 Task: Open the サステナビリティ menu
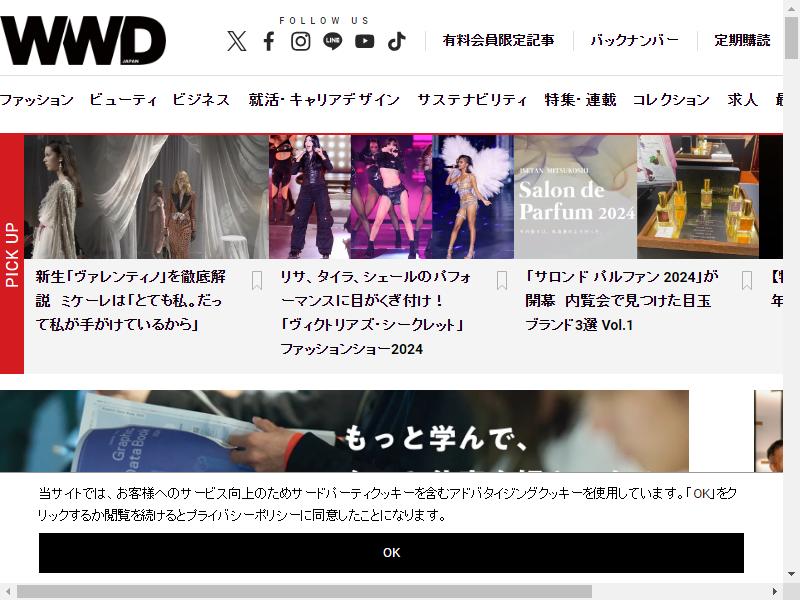click(472, 99)
